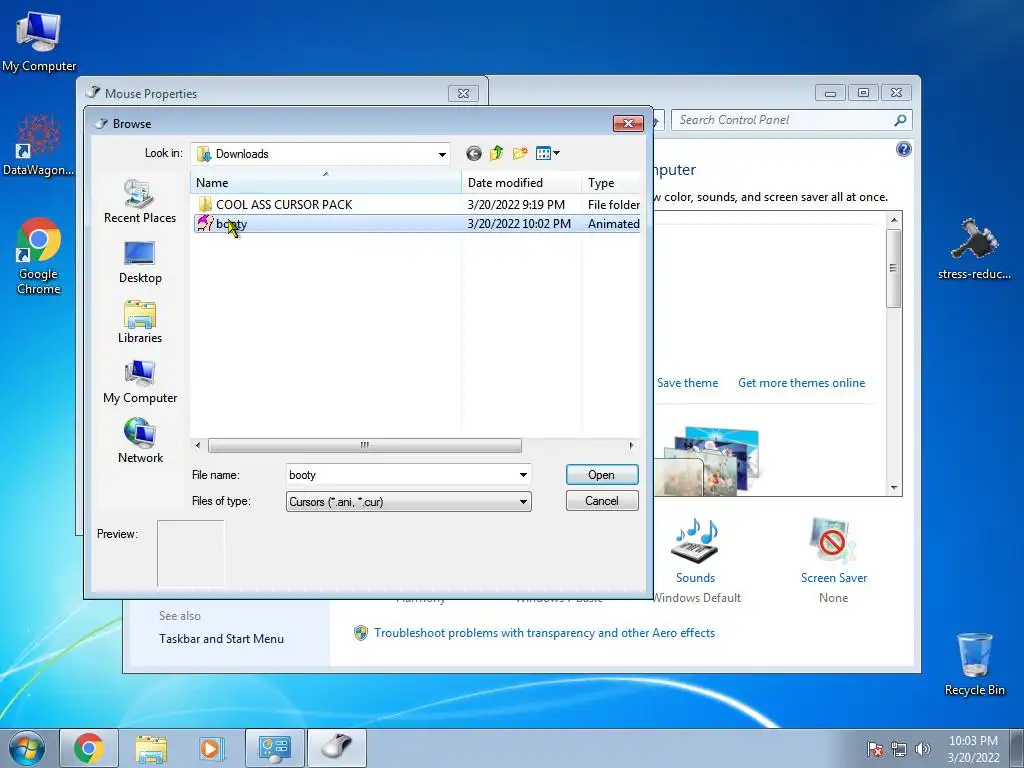Open Windows Explorer from taskbar

tap(151, 748)
